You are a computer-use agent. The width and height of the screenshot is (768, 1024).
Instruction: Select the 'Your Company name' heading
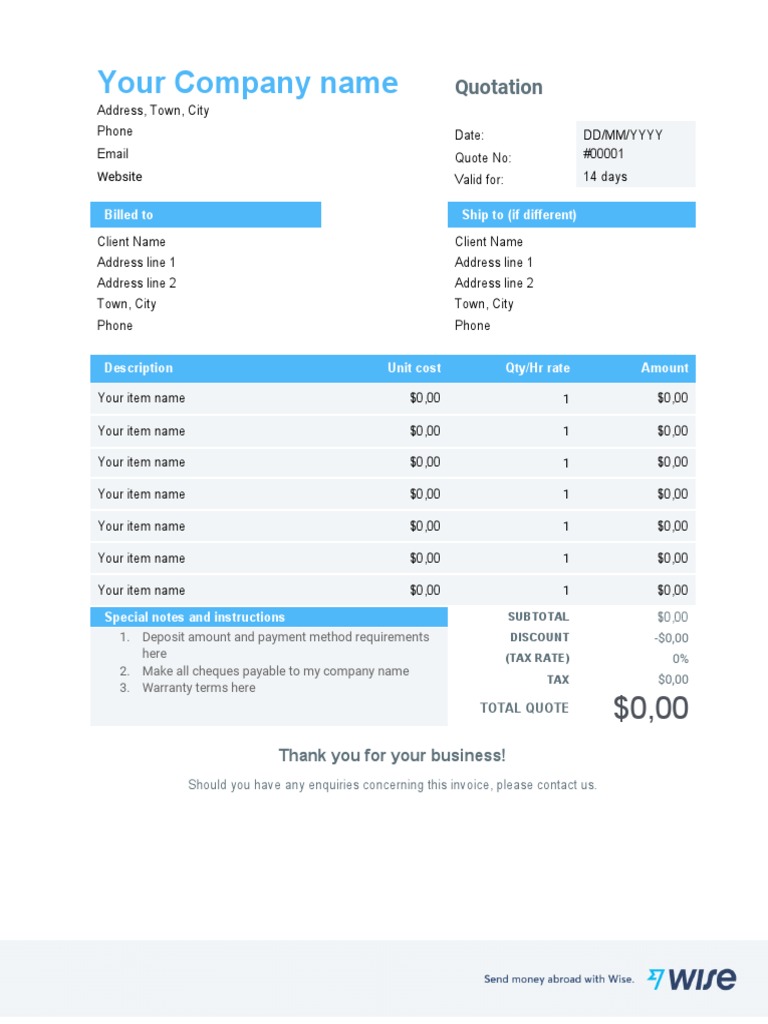[x=248, y=83]
